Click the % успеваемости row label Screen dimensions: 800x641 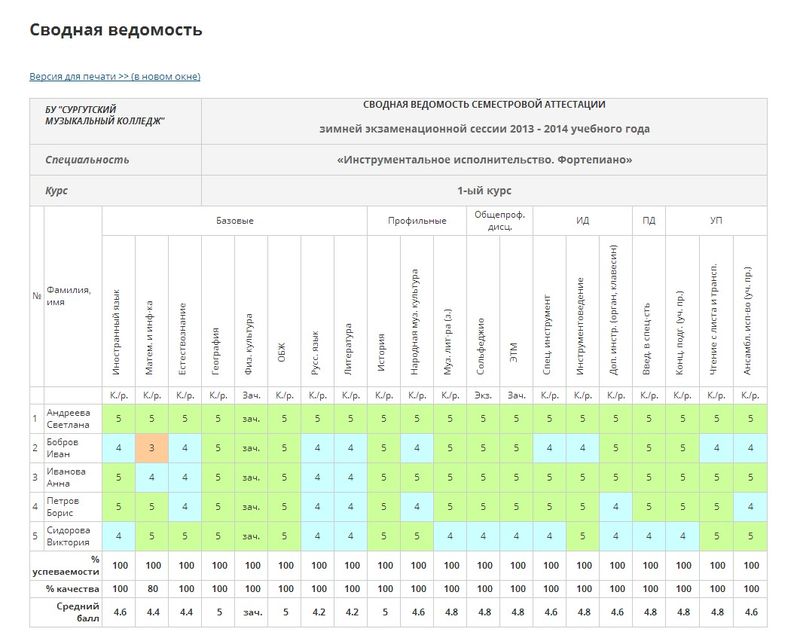pyautogui.click(x=66, y=565)
